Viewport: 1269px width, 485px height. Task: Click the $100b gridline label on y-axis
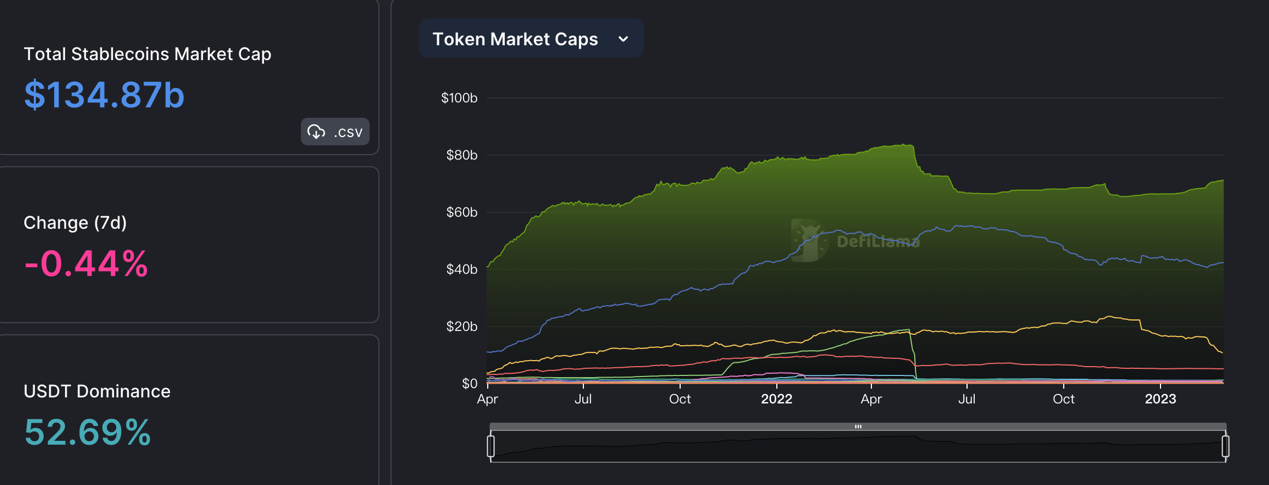point(459,98)
